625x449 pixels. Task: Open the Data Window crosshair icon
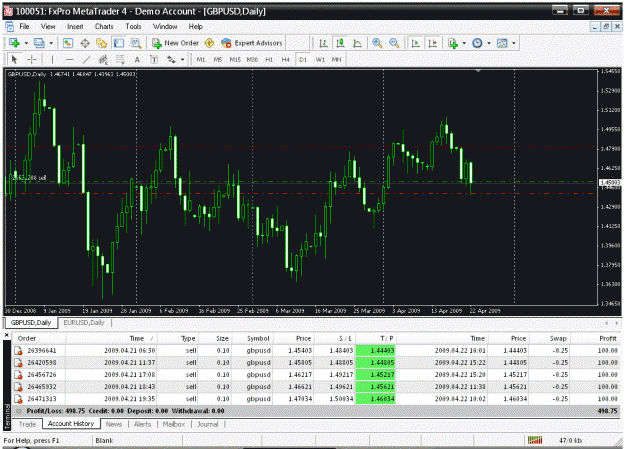(85, 43)
